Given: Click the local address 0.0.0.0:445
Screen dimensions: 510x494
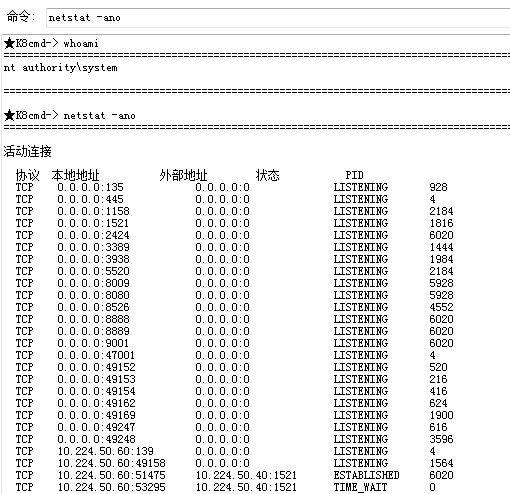Looking at the screenshot, I should (x=90, y=199).
